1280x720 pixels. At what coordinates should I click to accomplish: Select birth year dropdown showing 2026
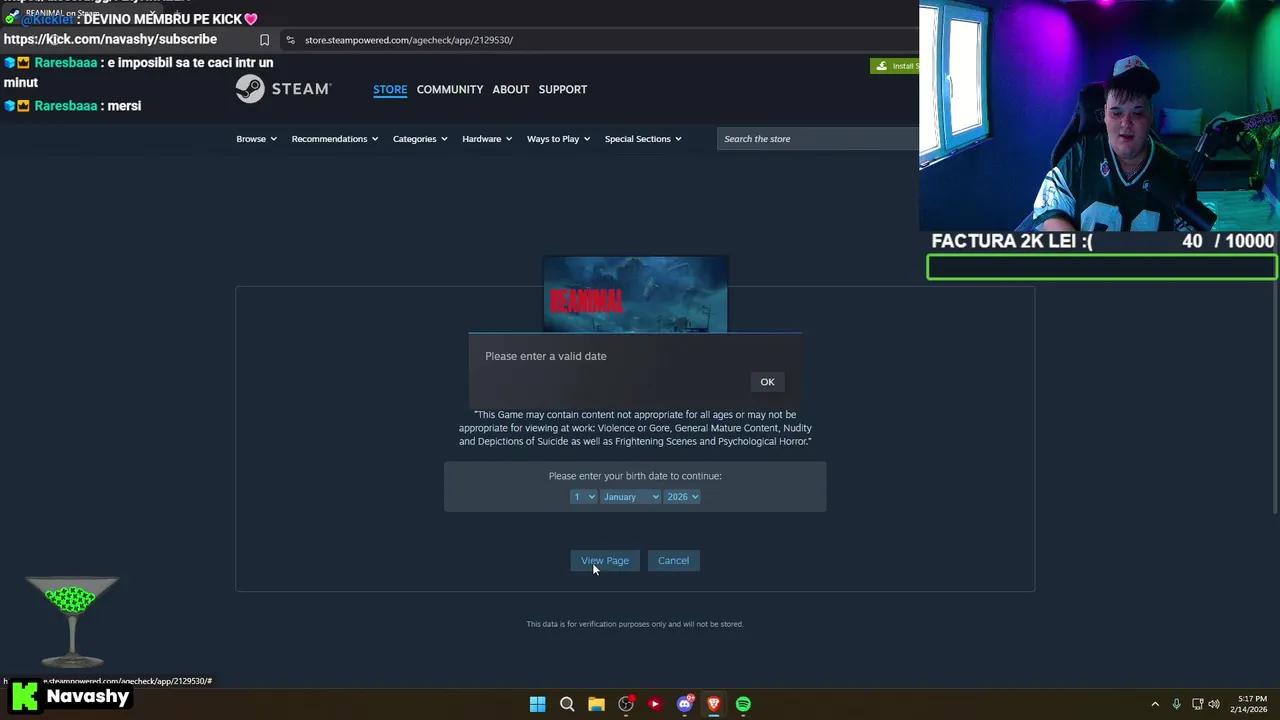[x=682, y=497]
